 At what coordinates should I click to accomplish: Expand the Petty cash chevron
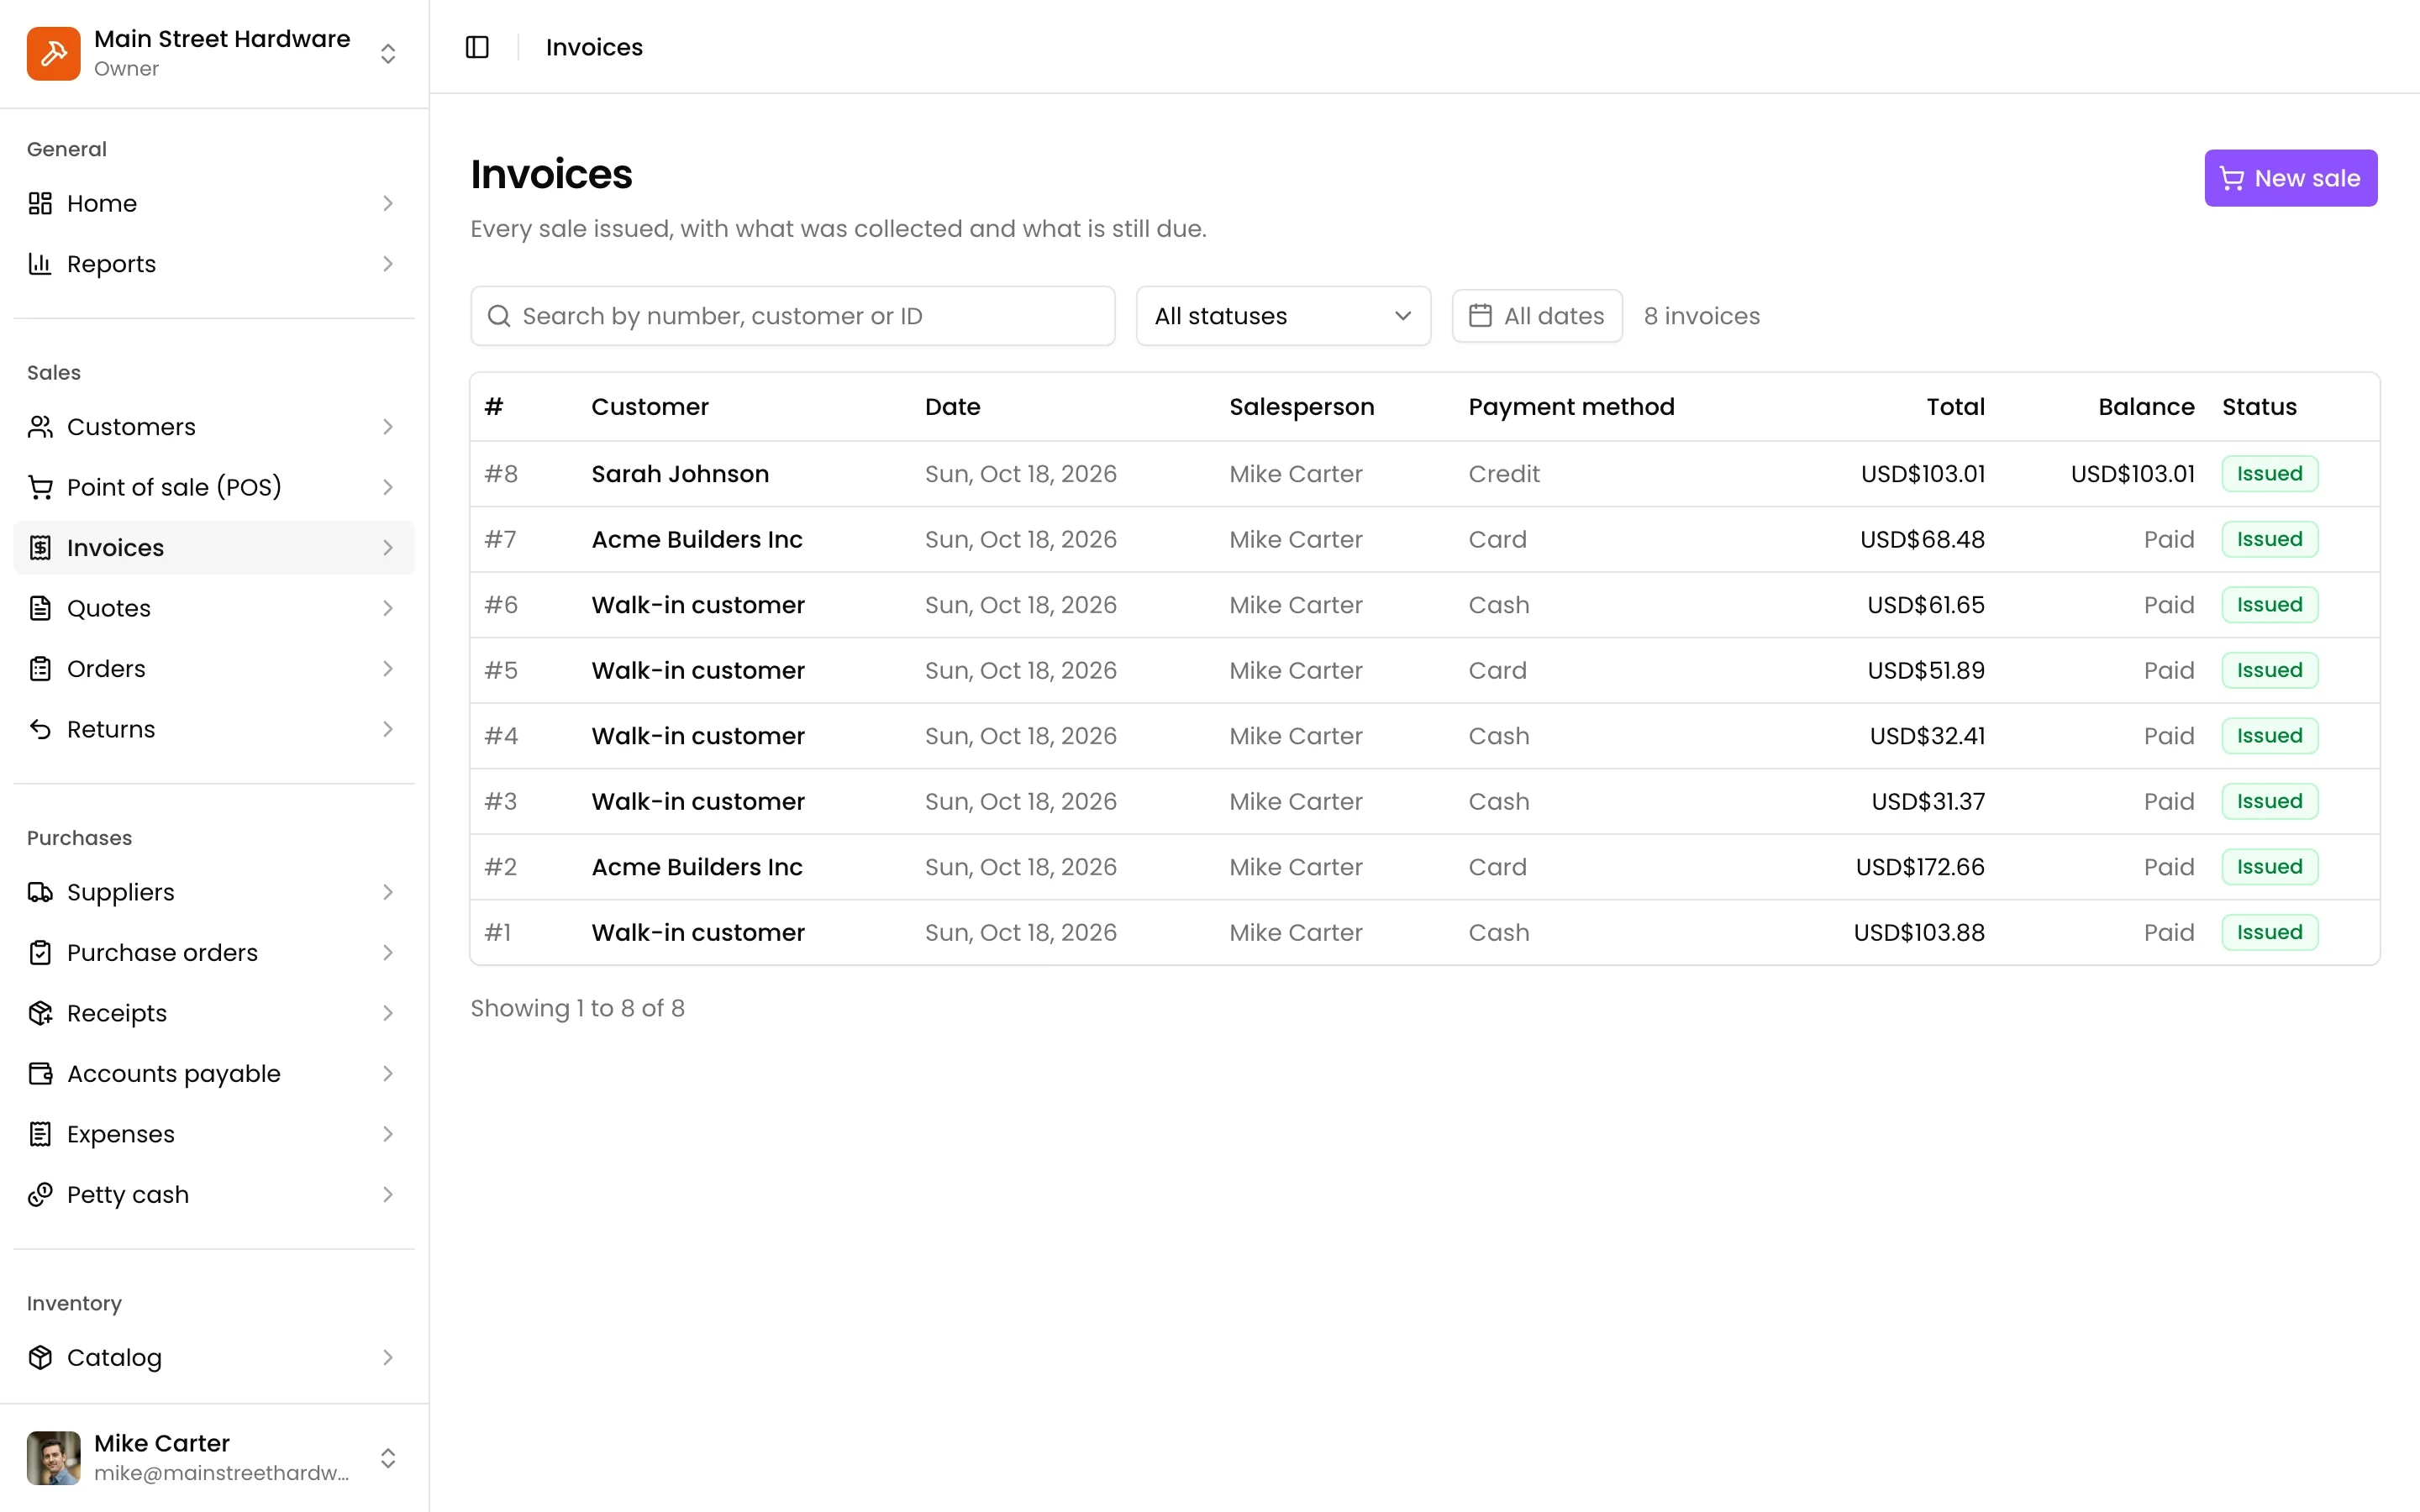click(388, 1195)
